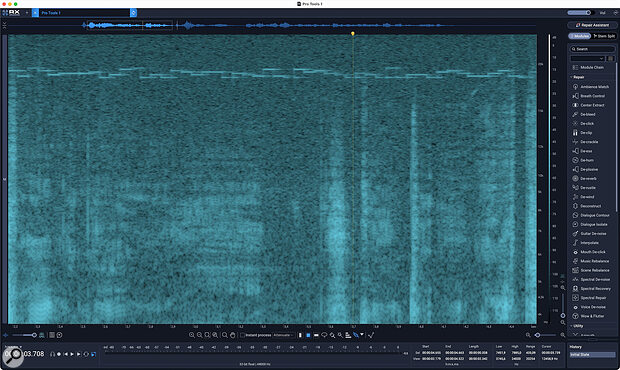Screen dimensions: 620x370
Task: Open the Deconstruct module
Action: (587, 206)
